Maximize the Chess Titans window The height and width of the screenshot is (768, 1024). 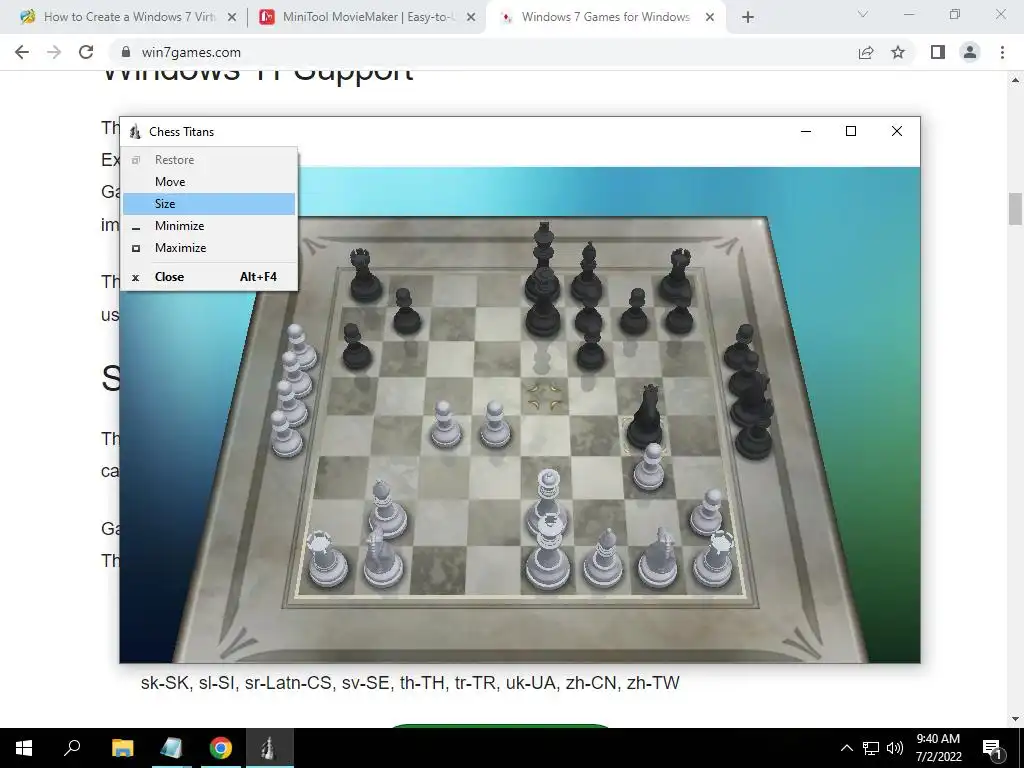coord(851,131)
